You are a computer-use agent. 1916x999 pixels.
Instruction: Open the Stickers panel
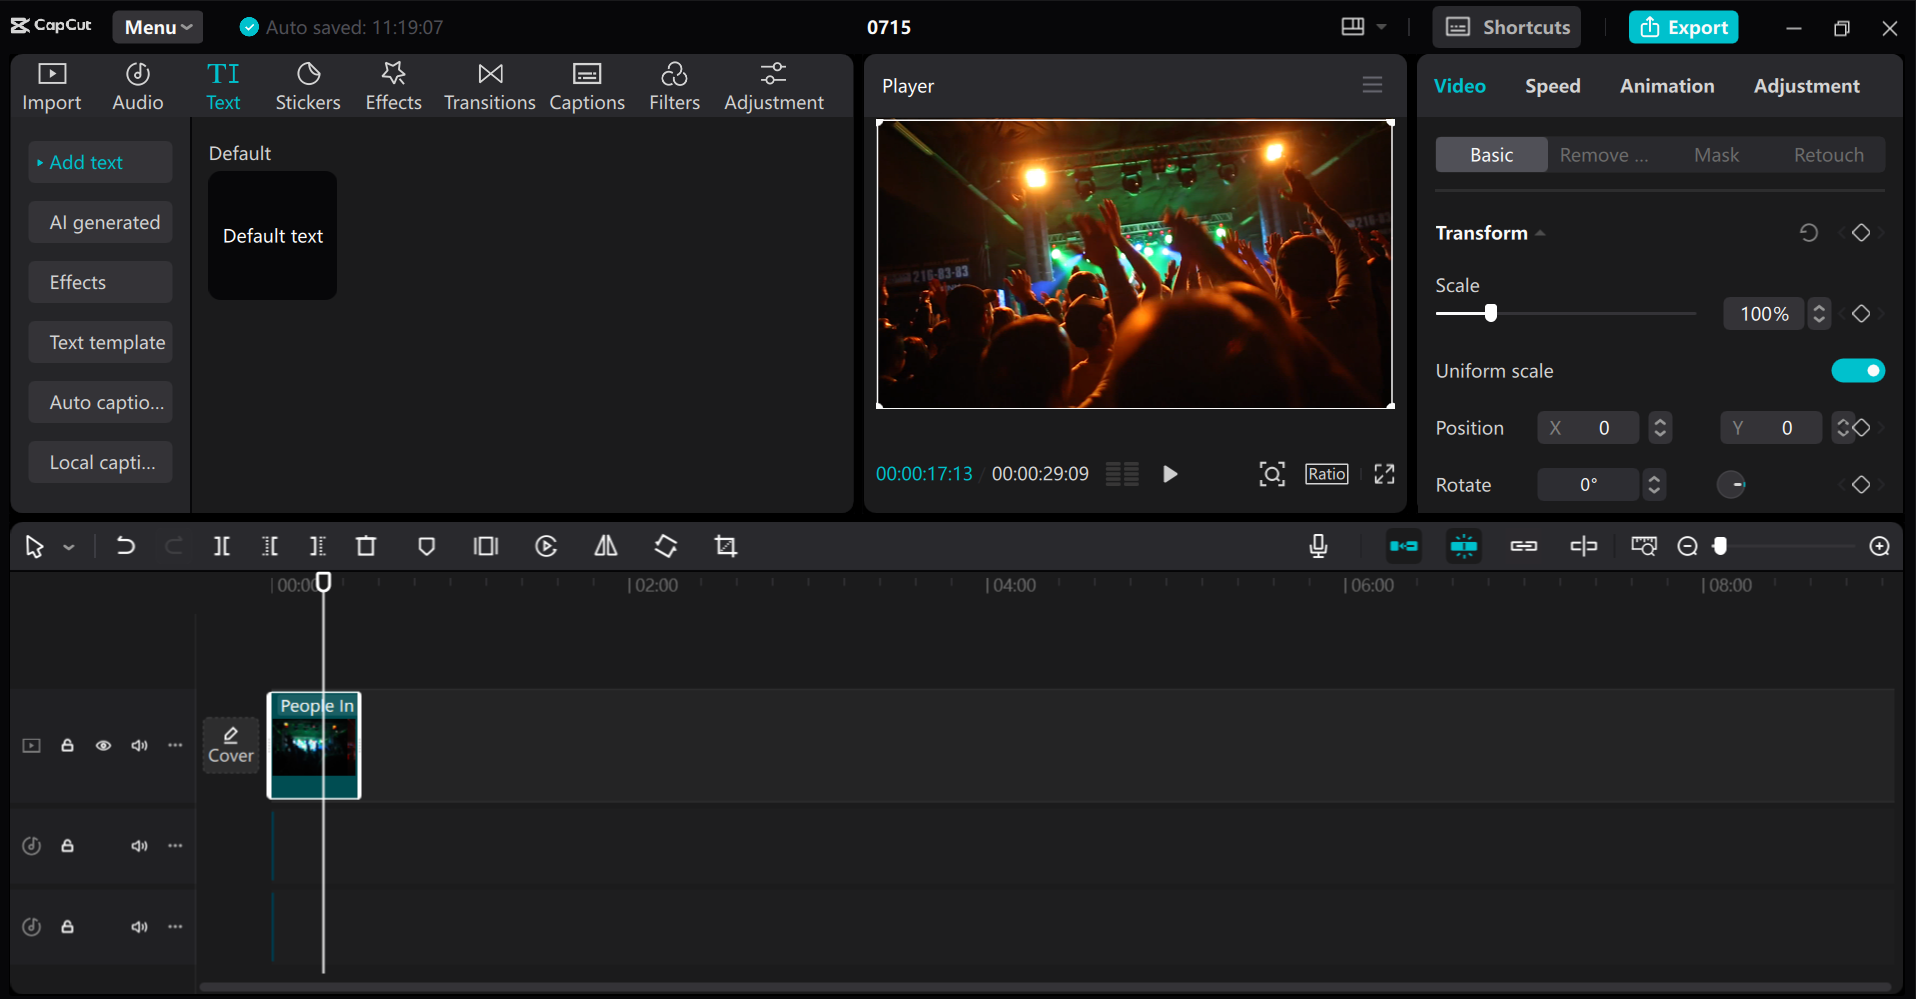tap(308, 86)
